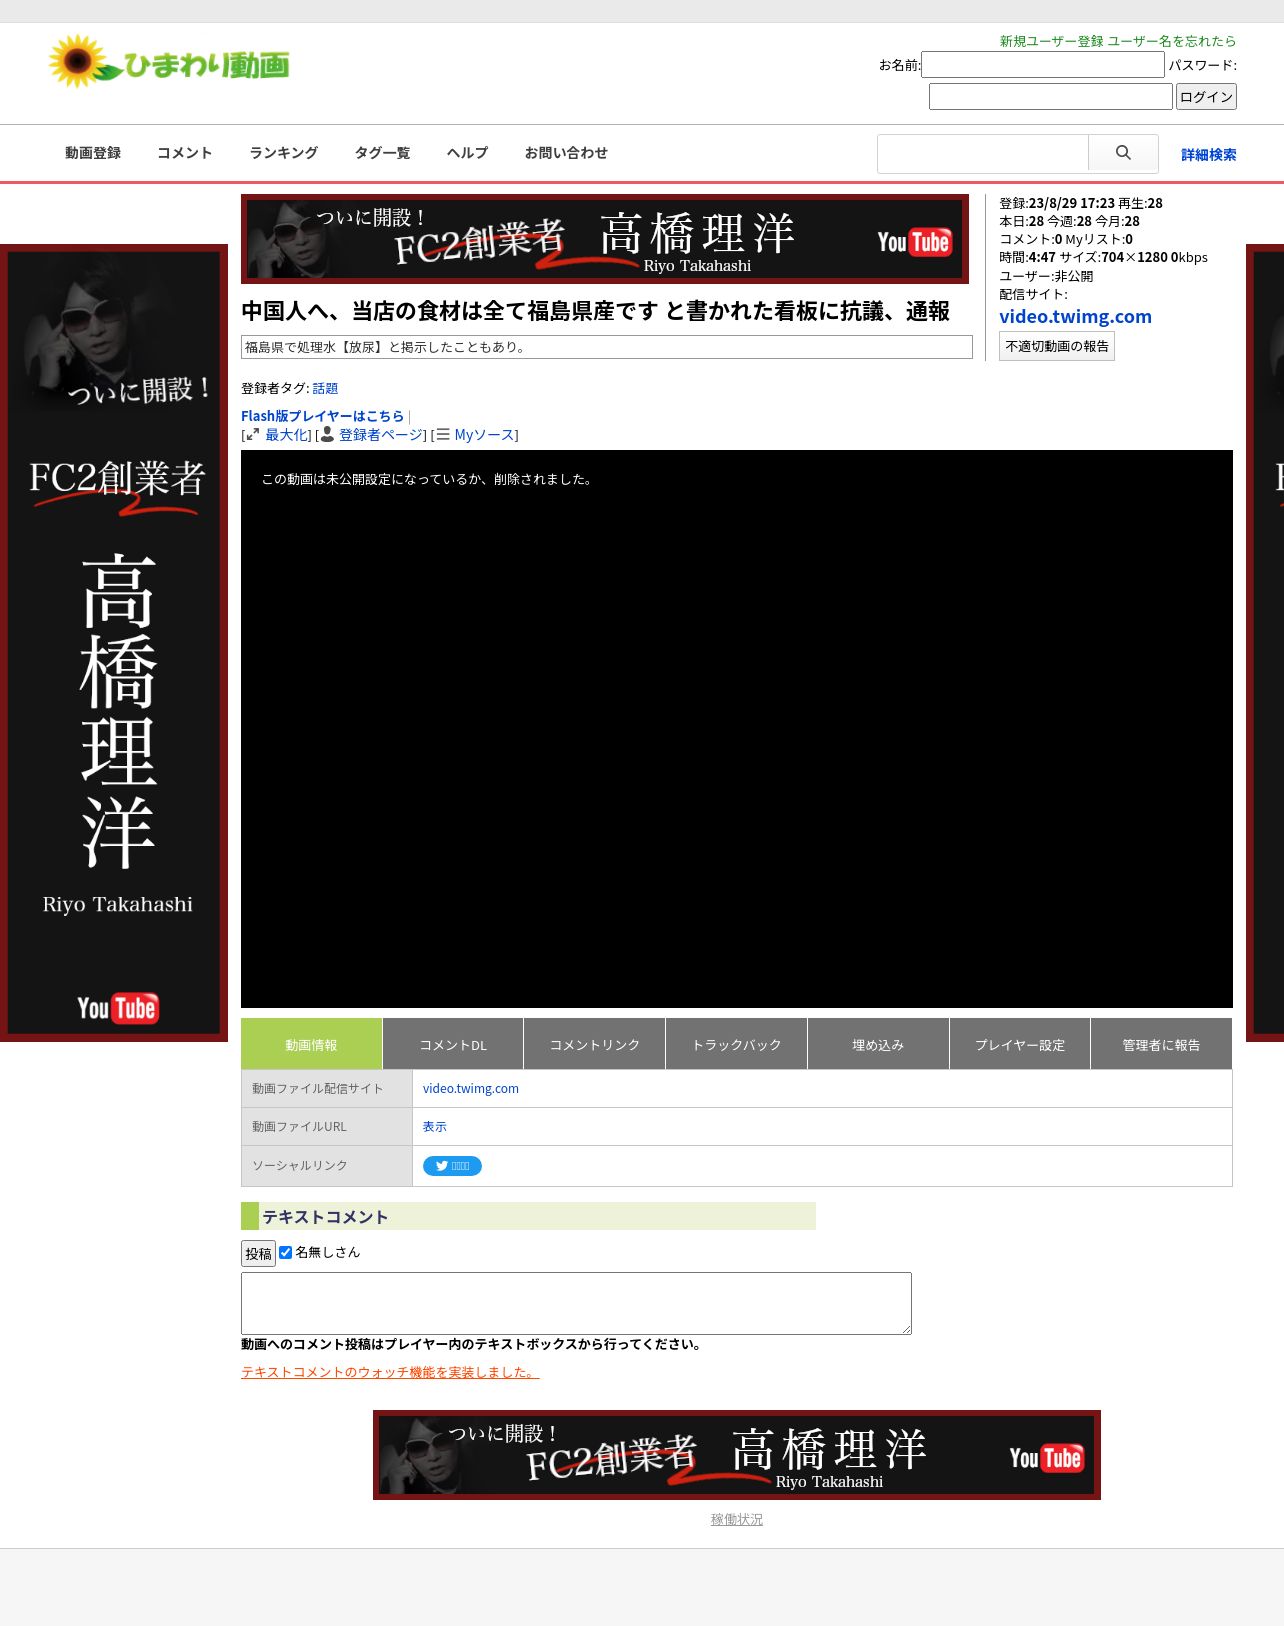Open the コメント menu item
Image resolution: width=1284 pixels, height=1626 pixels.
185,153
